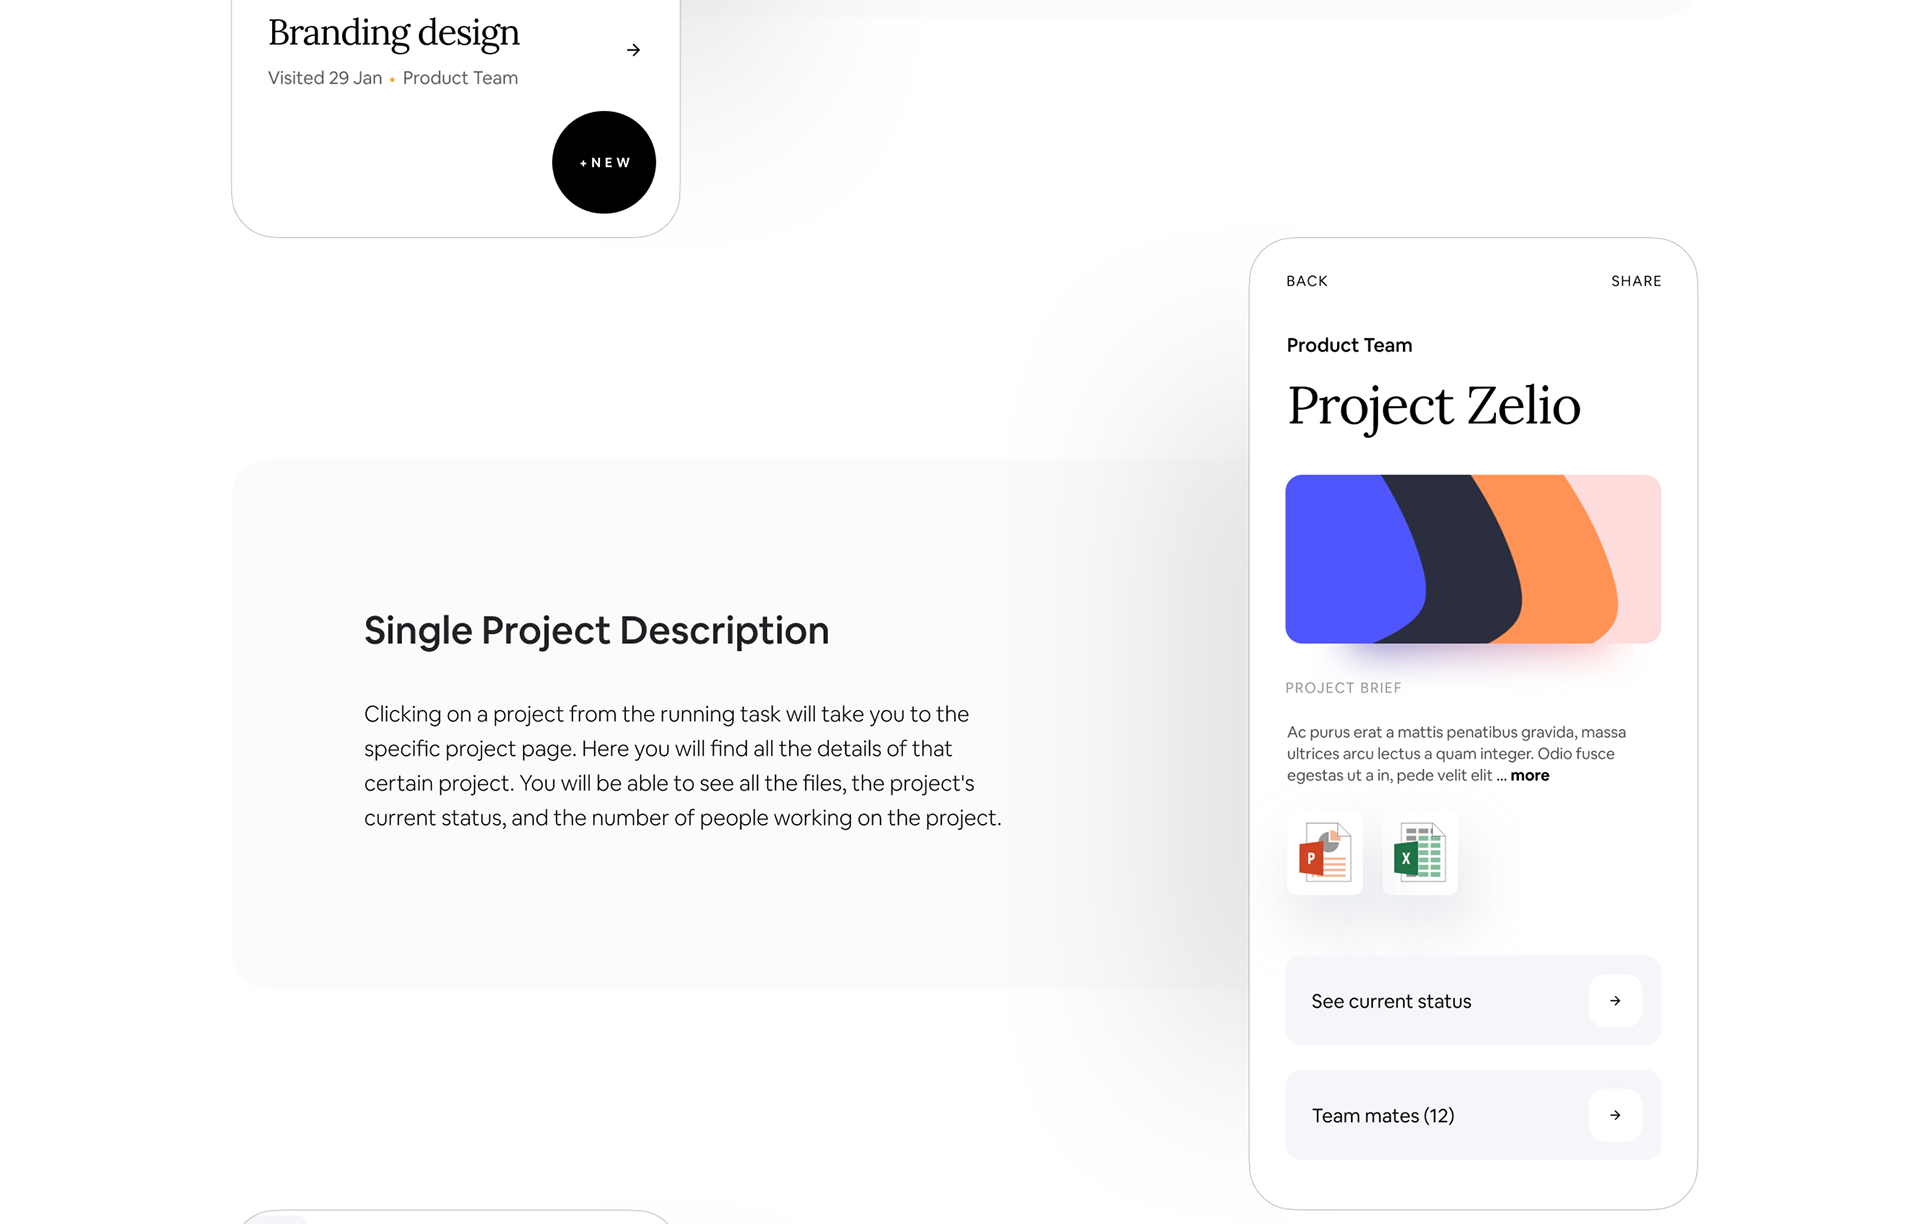
Task: Select the Project Zelio title
Action: pos(1433,406)
